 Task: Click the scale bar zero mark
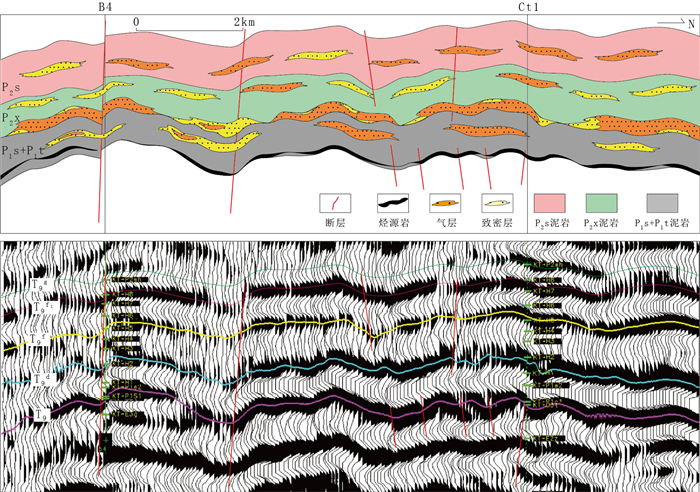click(135, 21)
